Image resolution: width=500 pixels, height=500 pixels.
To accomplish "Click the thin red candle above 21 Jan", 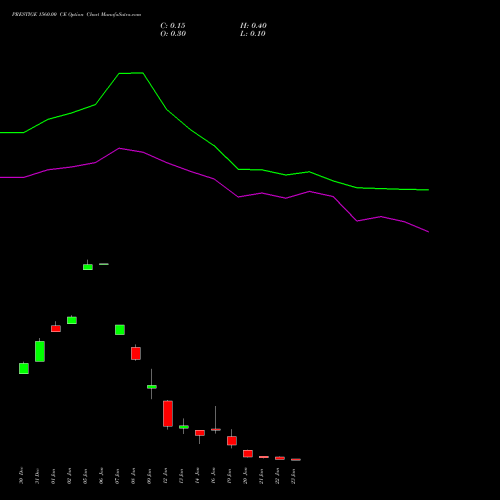I will (264, 457).
